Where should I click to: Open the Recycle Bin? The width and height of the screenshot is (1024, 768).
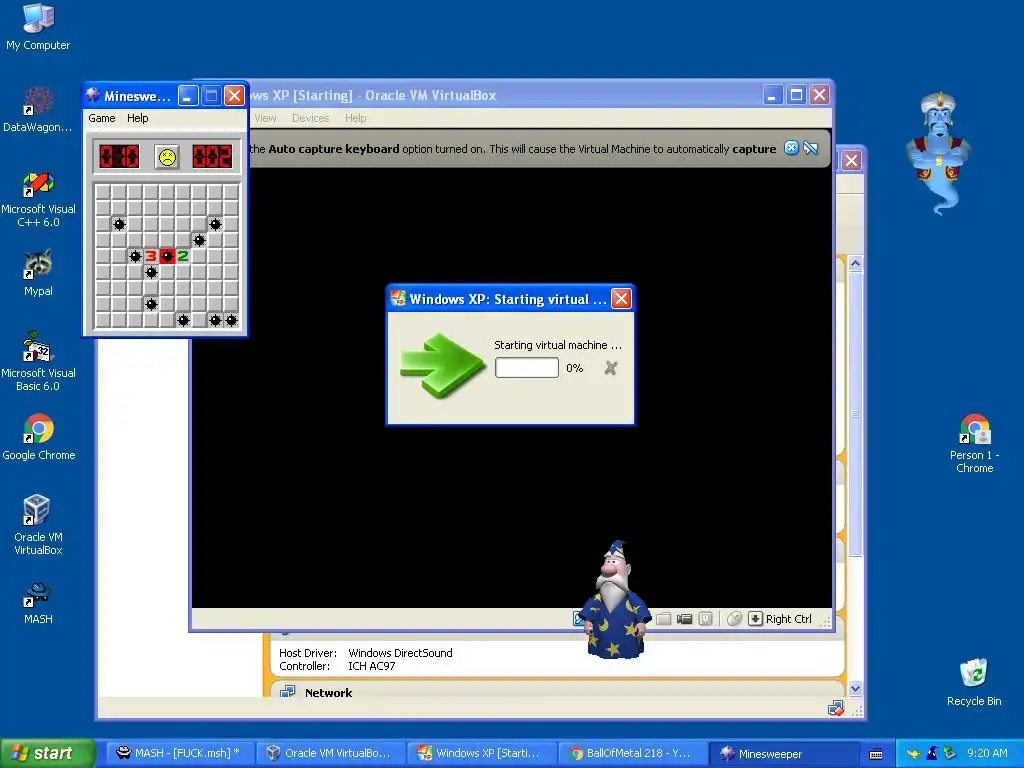coord(974,682)
